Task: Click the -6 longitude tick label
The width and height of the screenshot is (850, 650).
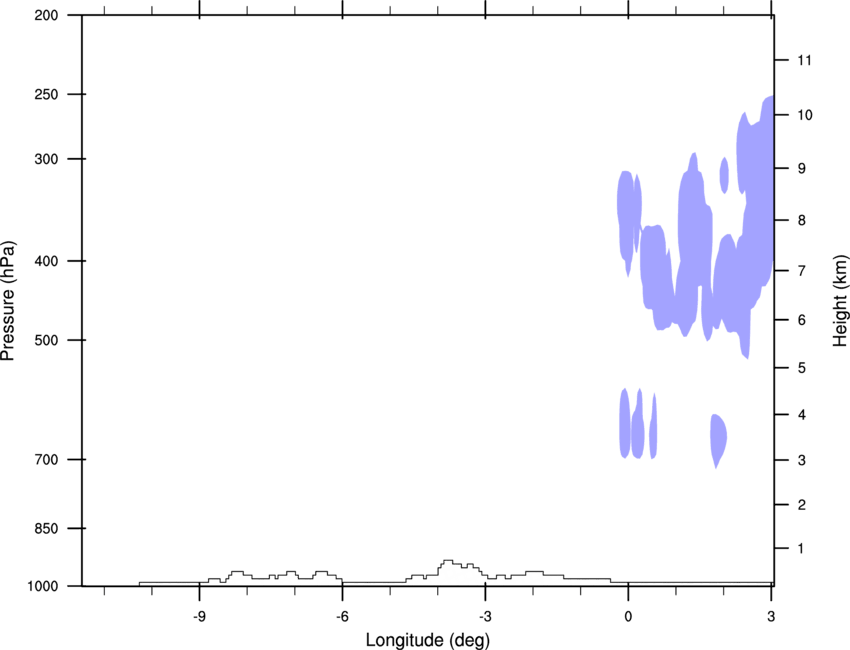Action: click(x=342, y=616)
